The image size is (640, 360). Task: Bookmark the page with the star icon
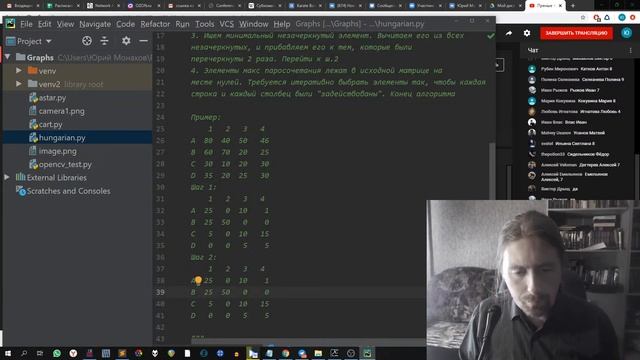tap(583, 18)
